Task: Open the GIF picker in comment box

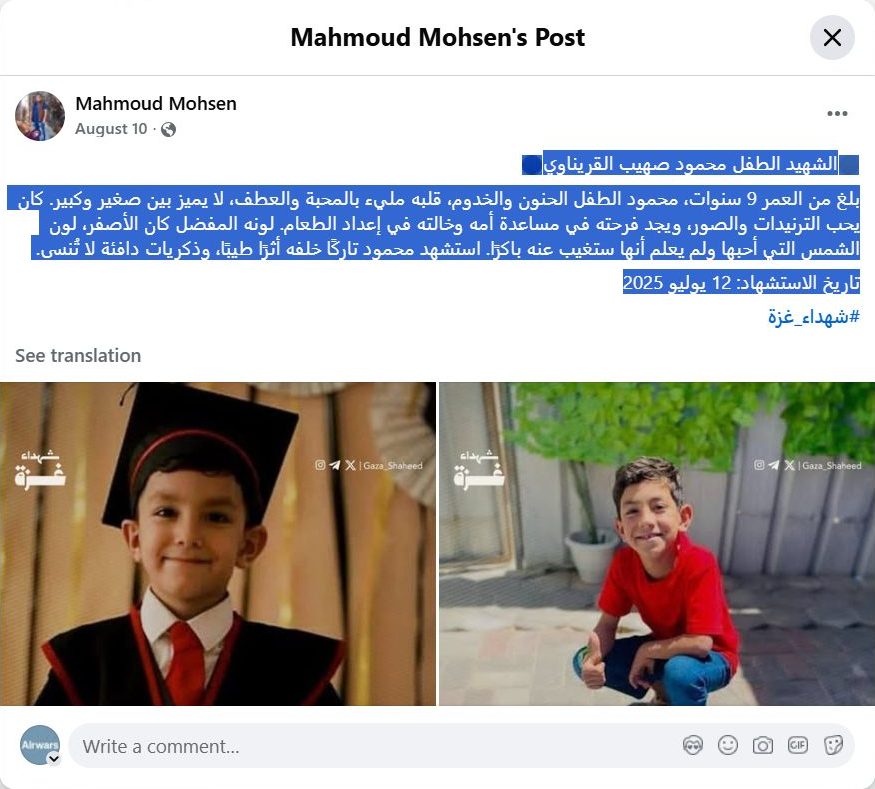Action: [797, 745]
